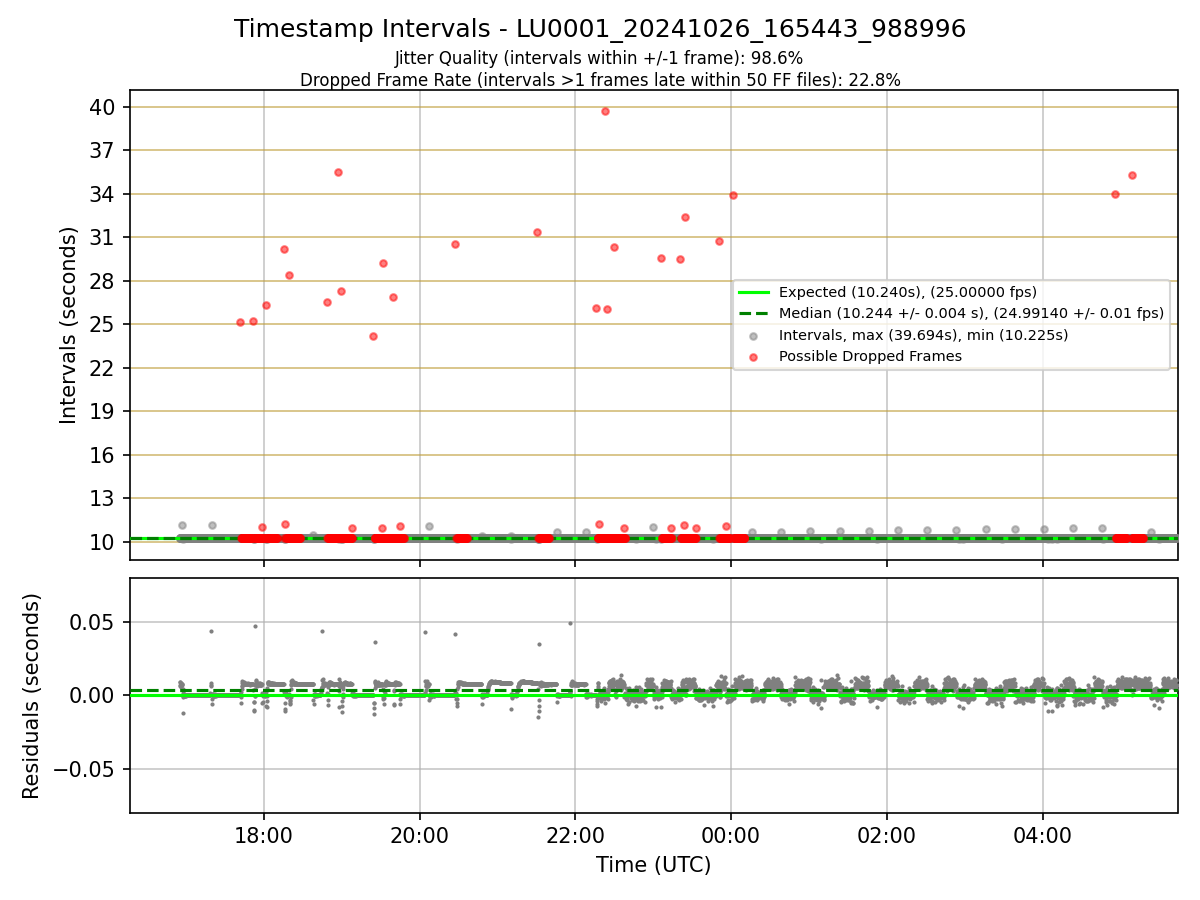Image resolution: width=1200 pixels, height=900 pixels.
Task: Click the plot title 'Timestamp Intervals - LU0001_20241026_165443_988996'
Action: (600, 29)
